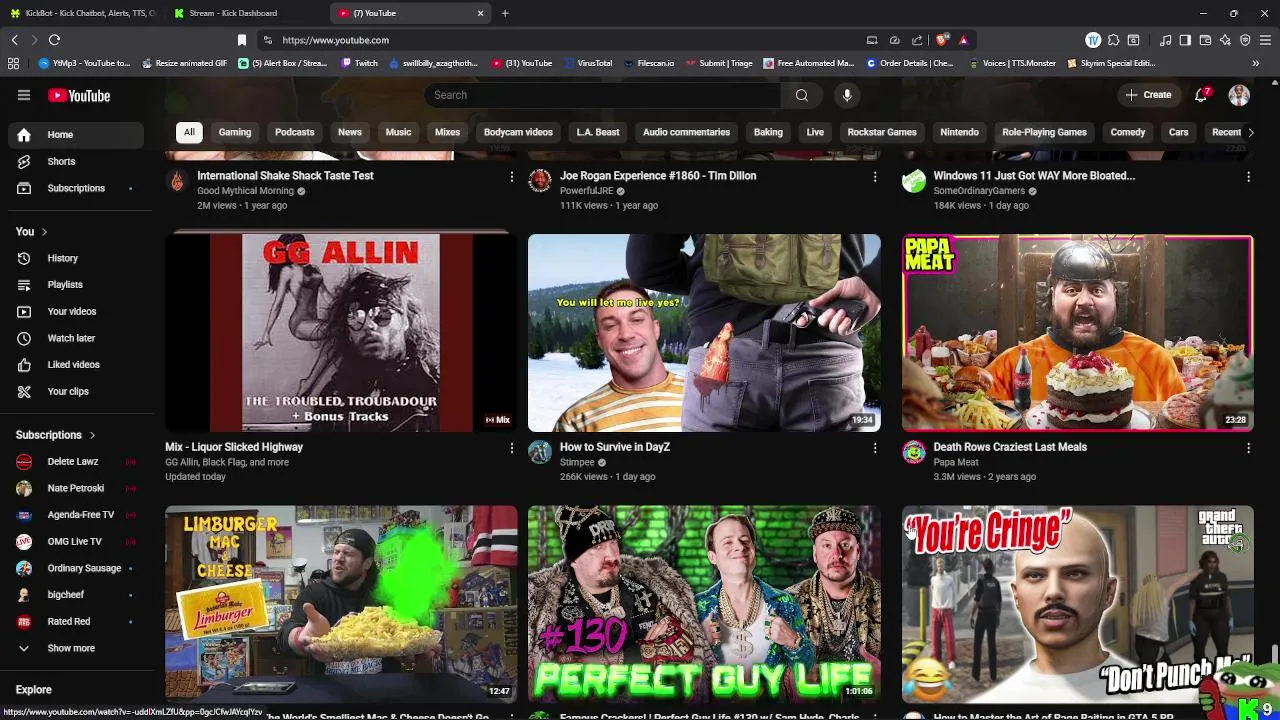The height and width of the screenshot is (720, 1280).
Task: Open the Ordinary Sausage subscription
Action: [x=76, y=568]
